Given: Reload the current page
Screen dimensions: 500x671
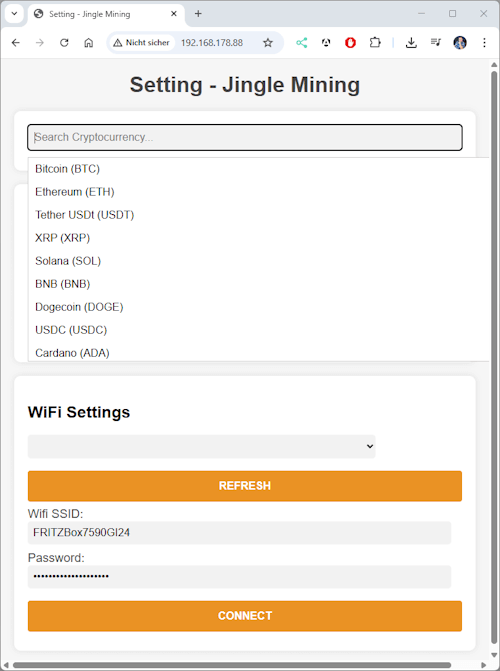Looking at the screenshot, I should coord(64,42).
